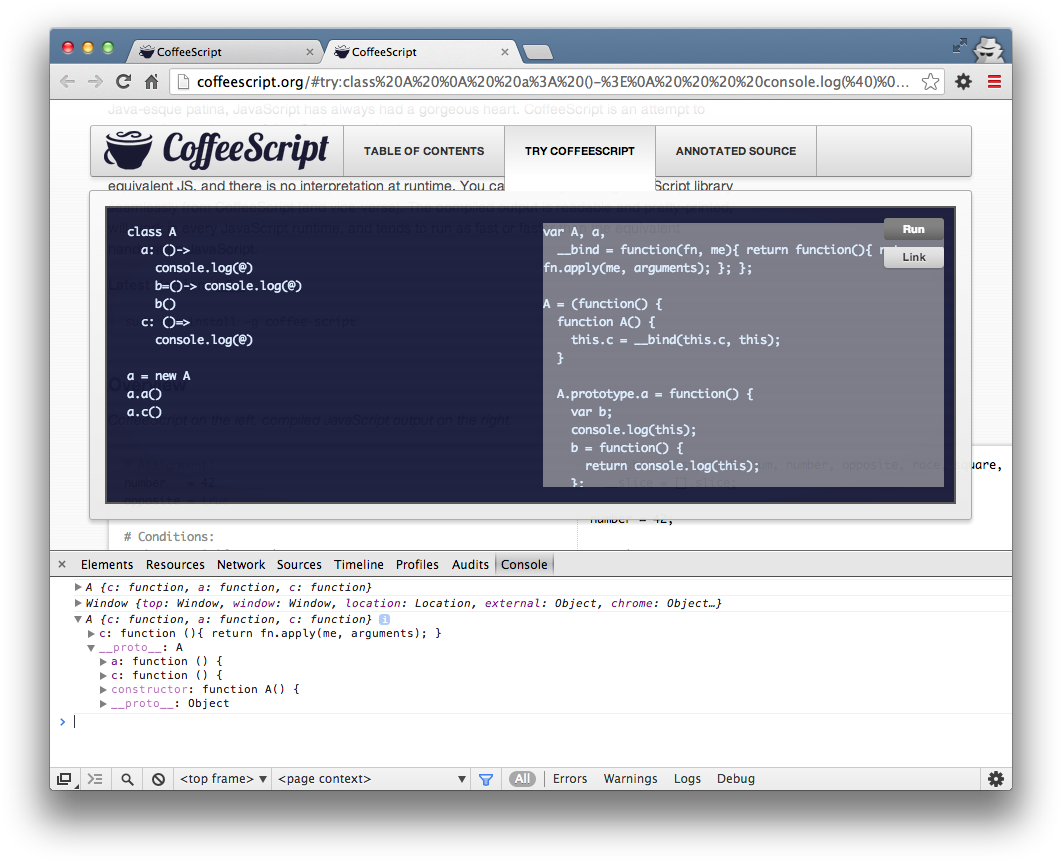
Task: Bookmark this page with the star
Action: 930,82
